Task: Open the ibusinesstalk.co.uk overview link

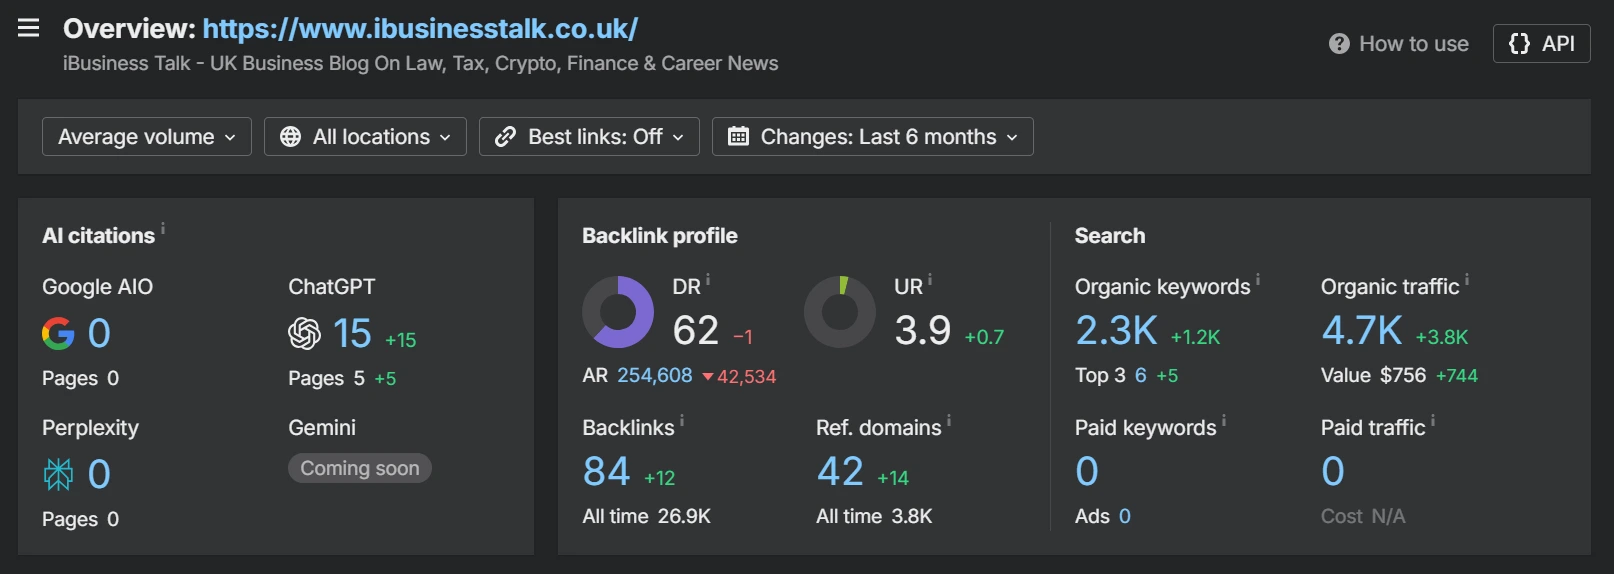Action: 420,29
